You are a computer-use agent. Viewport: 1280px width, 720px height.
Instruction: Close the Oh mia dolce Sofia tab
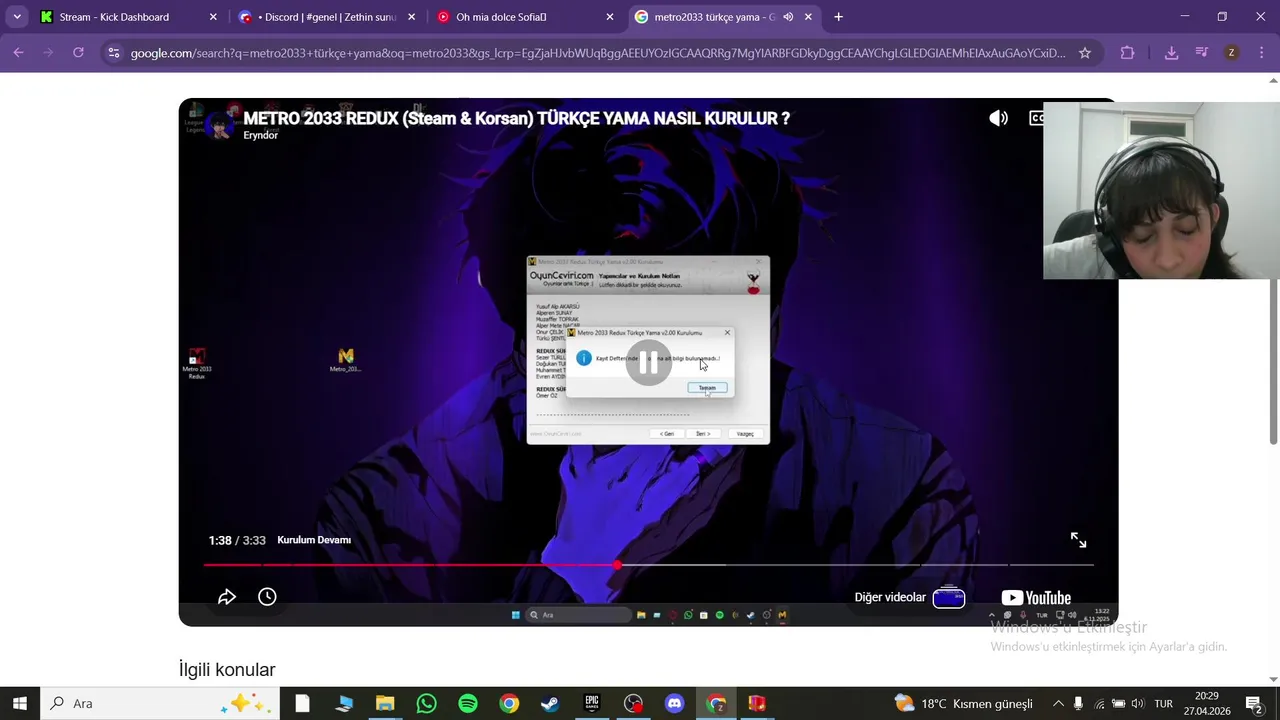coord(610,17)
